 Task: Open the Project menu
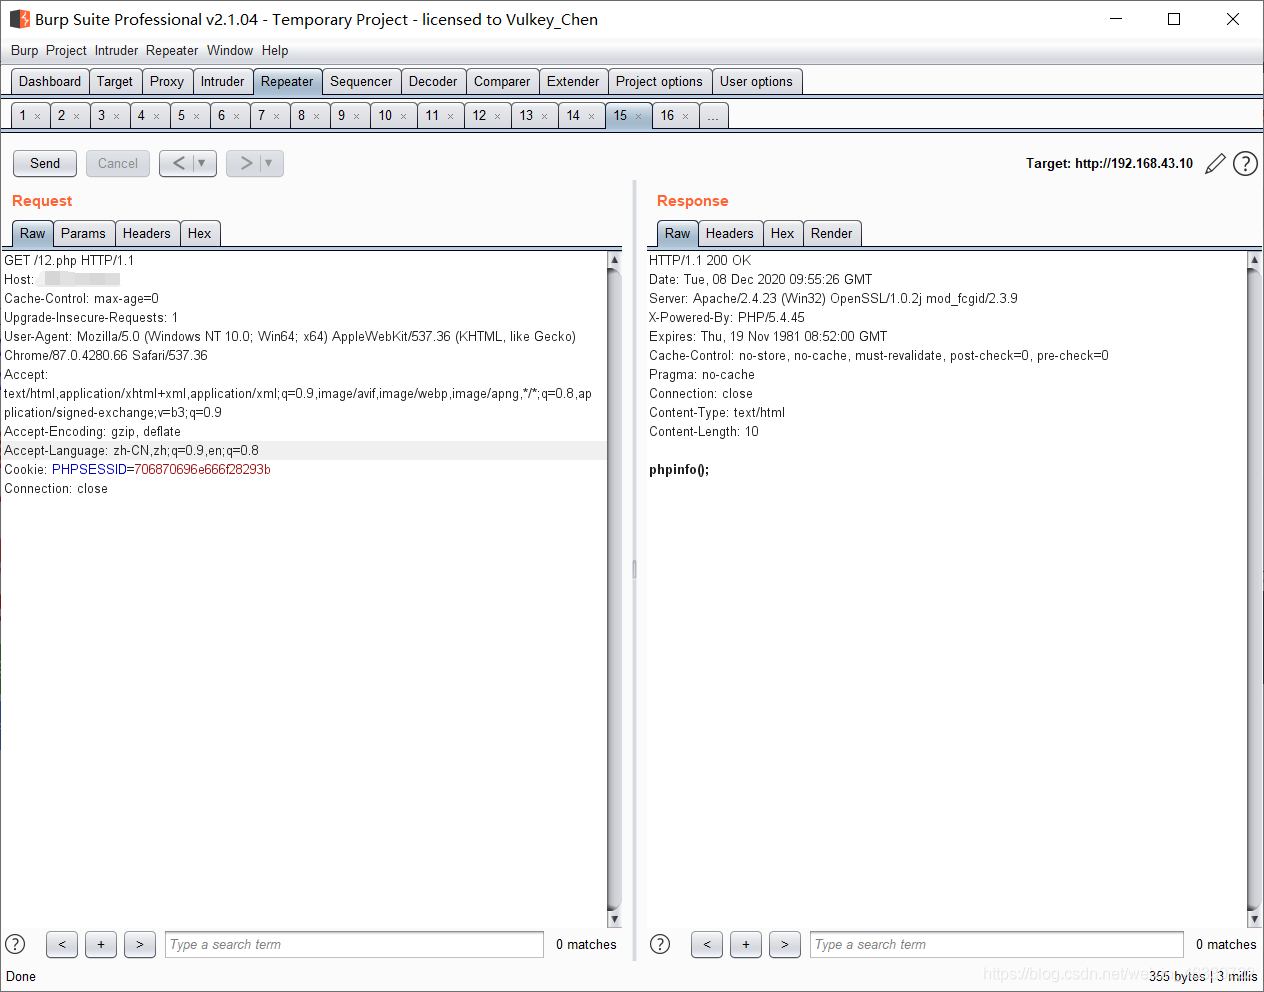(x=66, y=50)
